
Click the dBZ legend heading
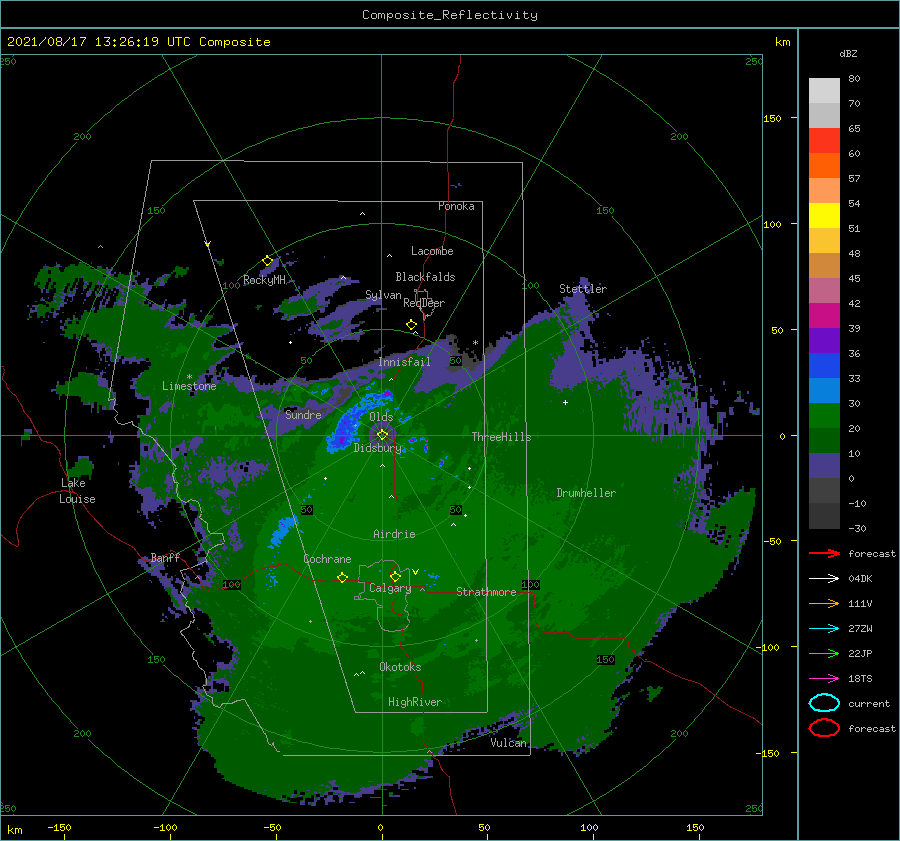[848, 53]
